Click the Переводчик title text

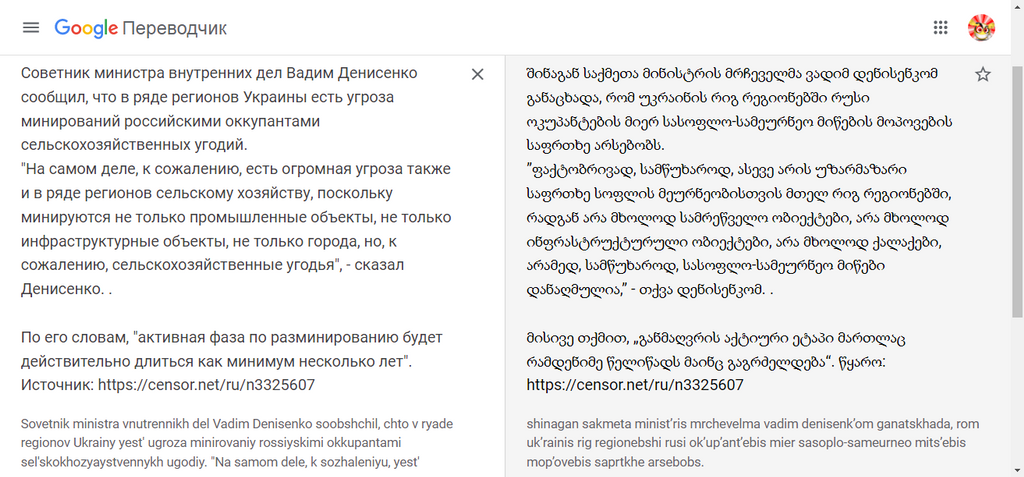(x=174, y=27)
